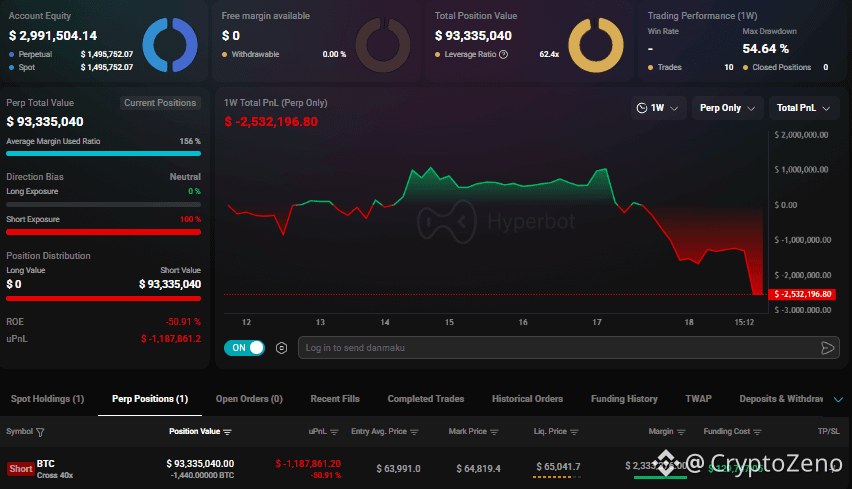852x489 pixels.
Task: Click the Total Position Value donut chart
Action: coord(596,45)
